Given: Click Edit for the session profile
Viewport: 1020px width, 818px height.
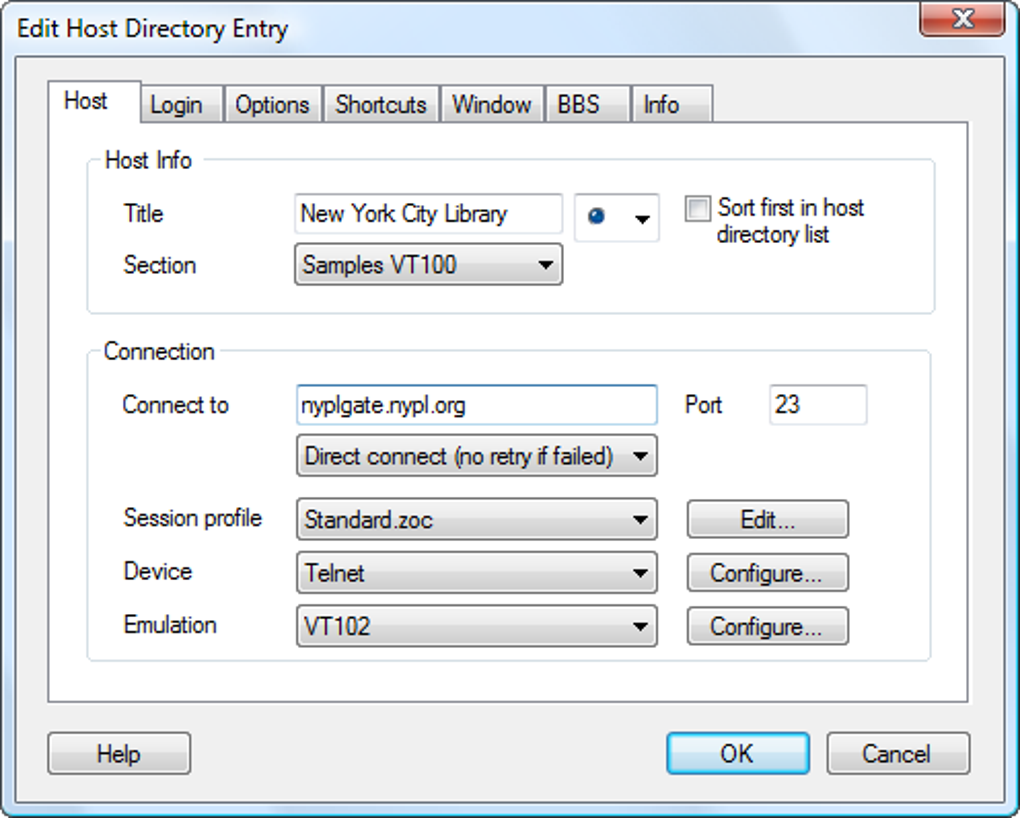Looking at the screenshot, I should (767, 520).
